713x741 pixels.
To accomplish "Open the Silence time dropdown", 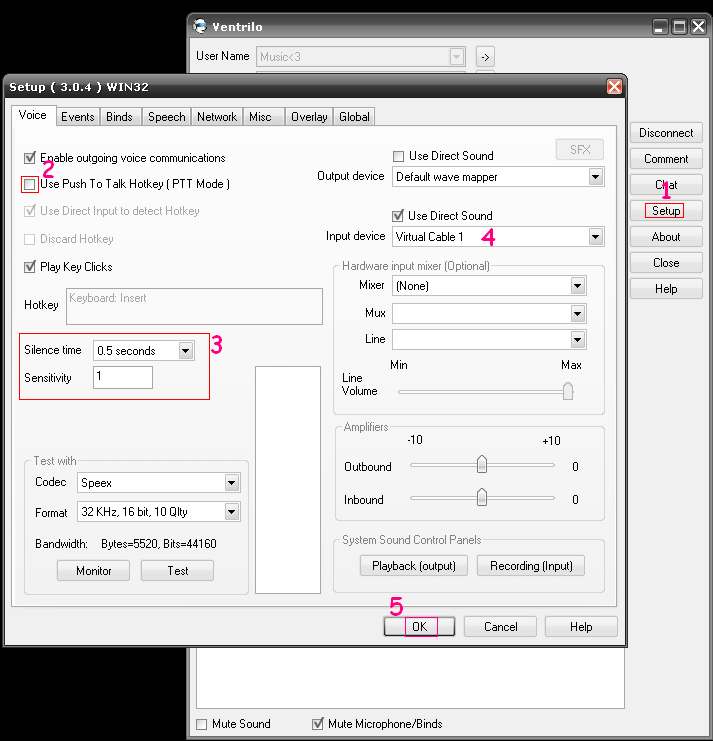I will pos(186,351).
